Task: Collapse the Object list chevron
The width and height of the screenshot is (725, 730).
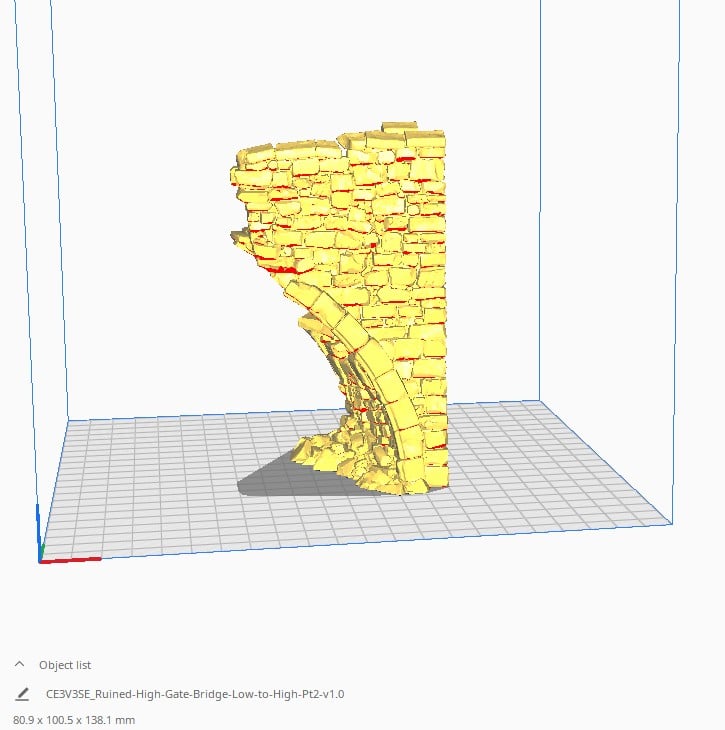Action: tap(19, 665)
